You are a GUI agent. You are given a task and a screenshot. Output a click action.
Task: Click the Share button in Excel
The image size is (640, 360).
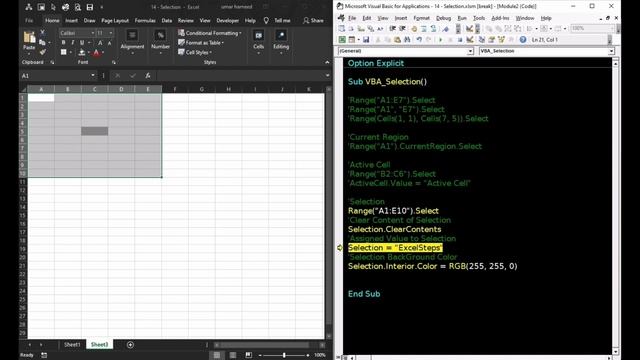point(313,20)
